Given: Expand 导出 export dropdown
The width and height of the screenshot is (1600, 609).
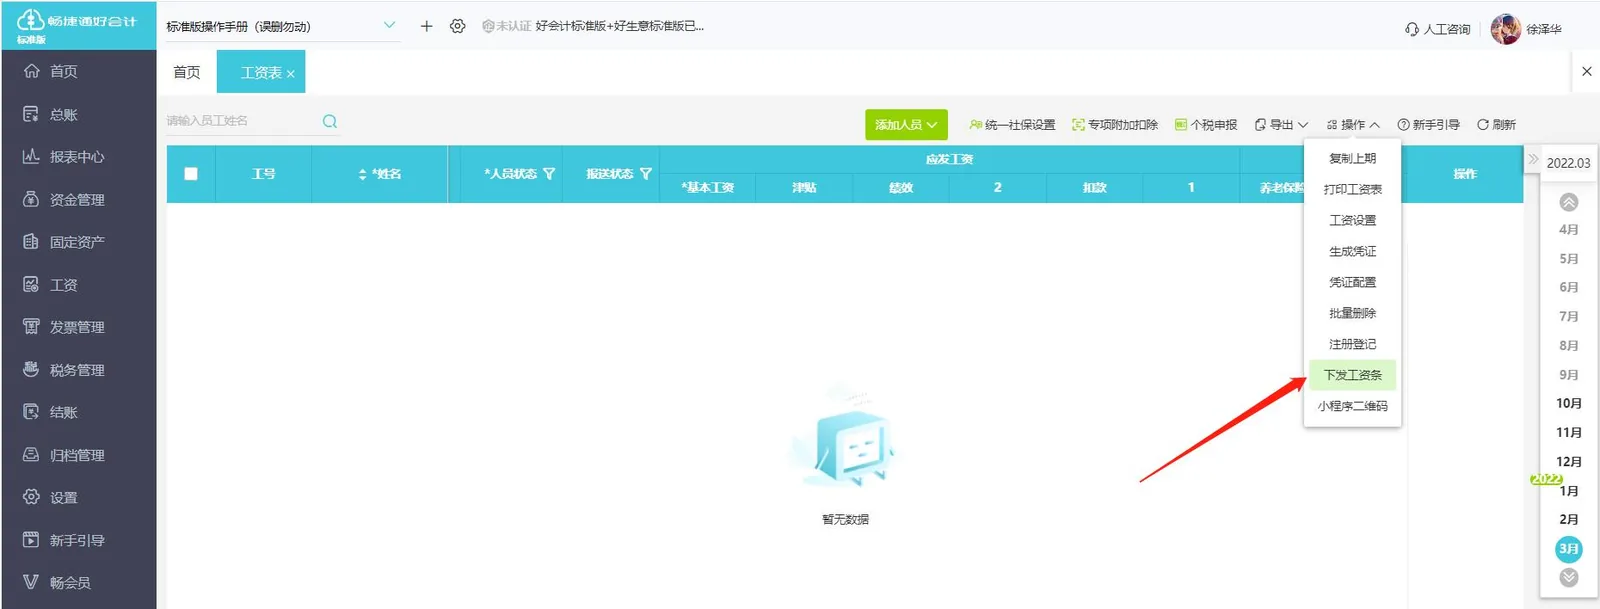Looking at the screenshot, I should 1281,125.
